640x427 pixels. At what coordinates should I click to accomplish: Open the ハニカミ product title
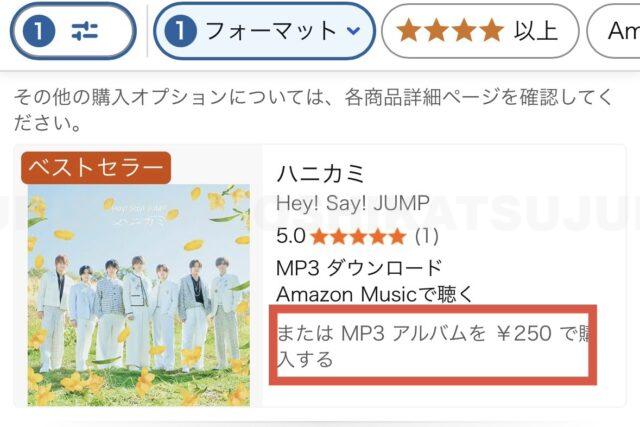tap(320, 174)
